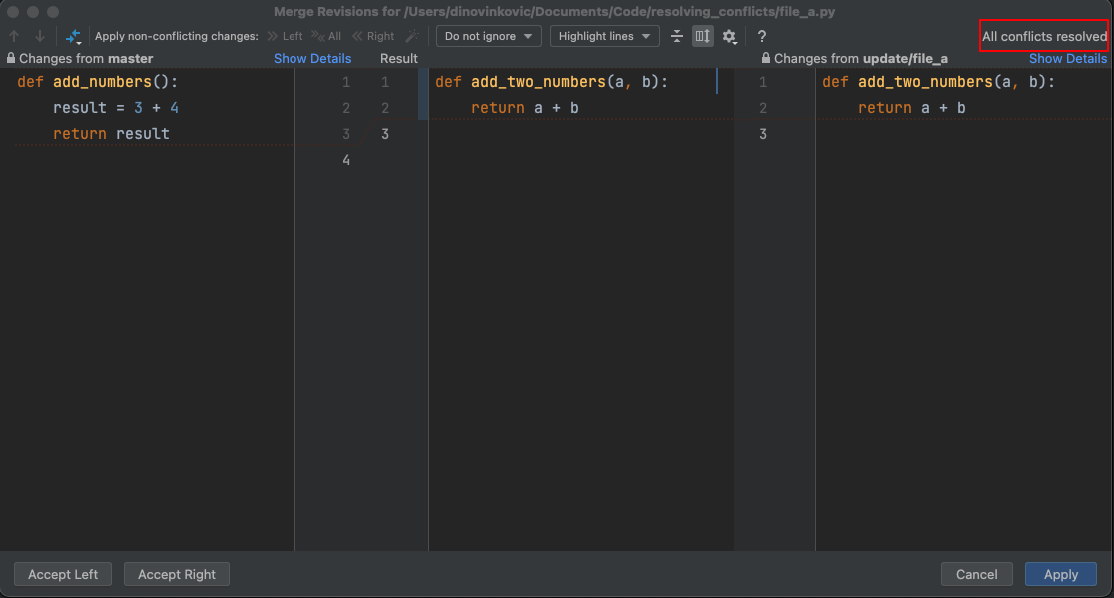Image resolution: width=1114 pixels, height=598 pixels.
Task: Toggle synchronized scrolling between panes
Action: point(702,35)
